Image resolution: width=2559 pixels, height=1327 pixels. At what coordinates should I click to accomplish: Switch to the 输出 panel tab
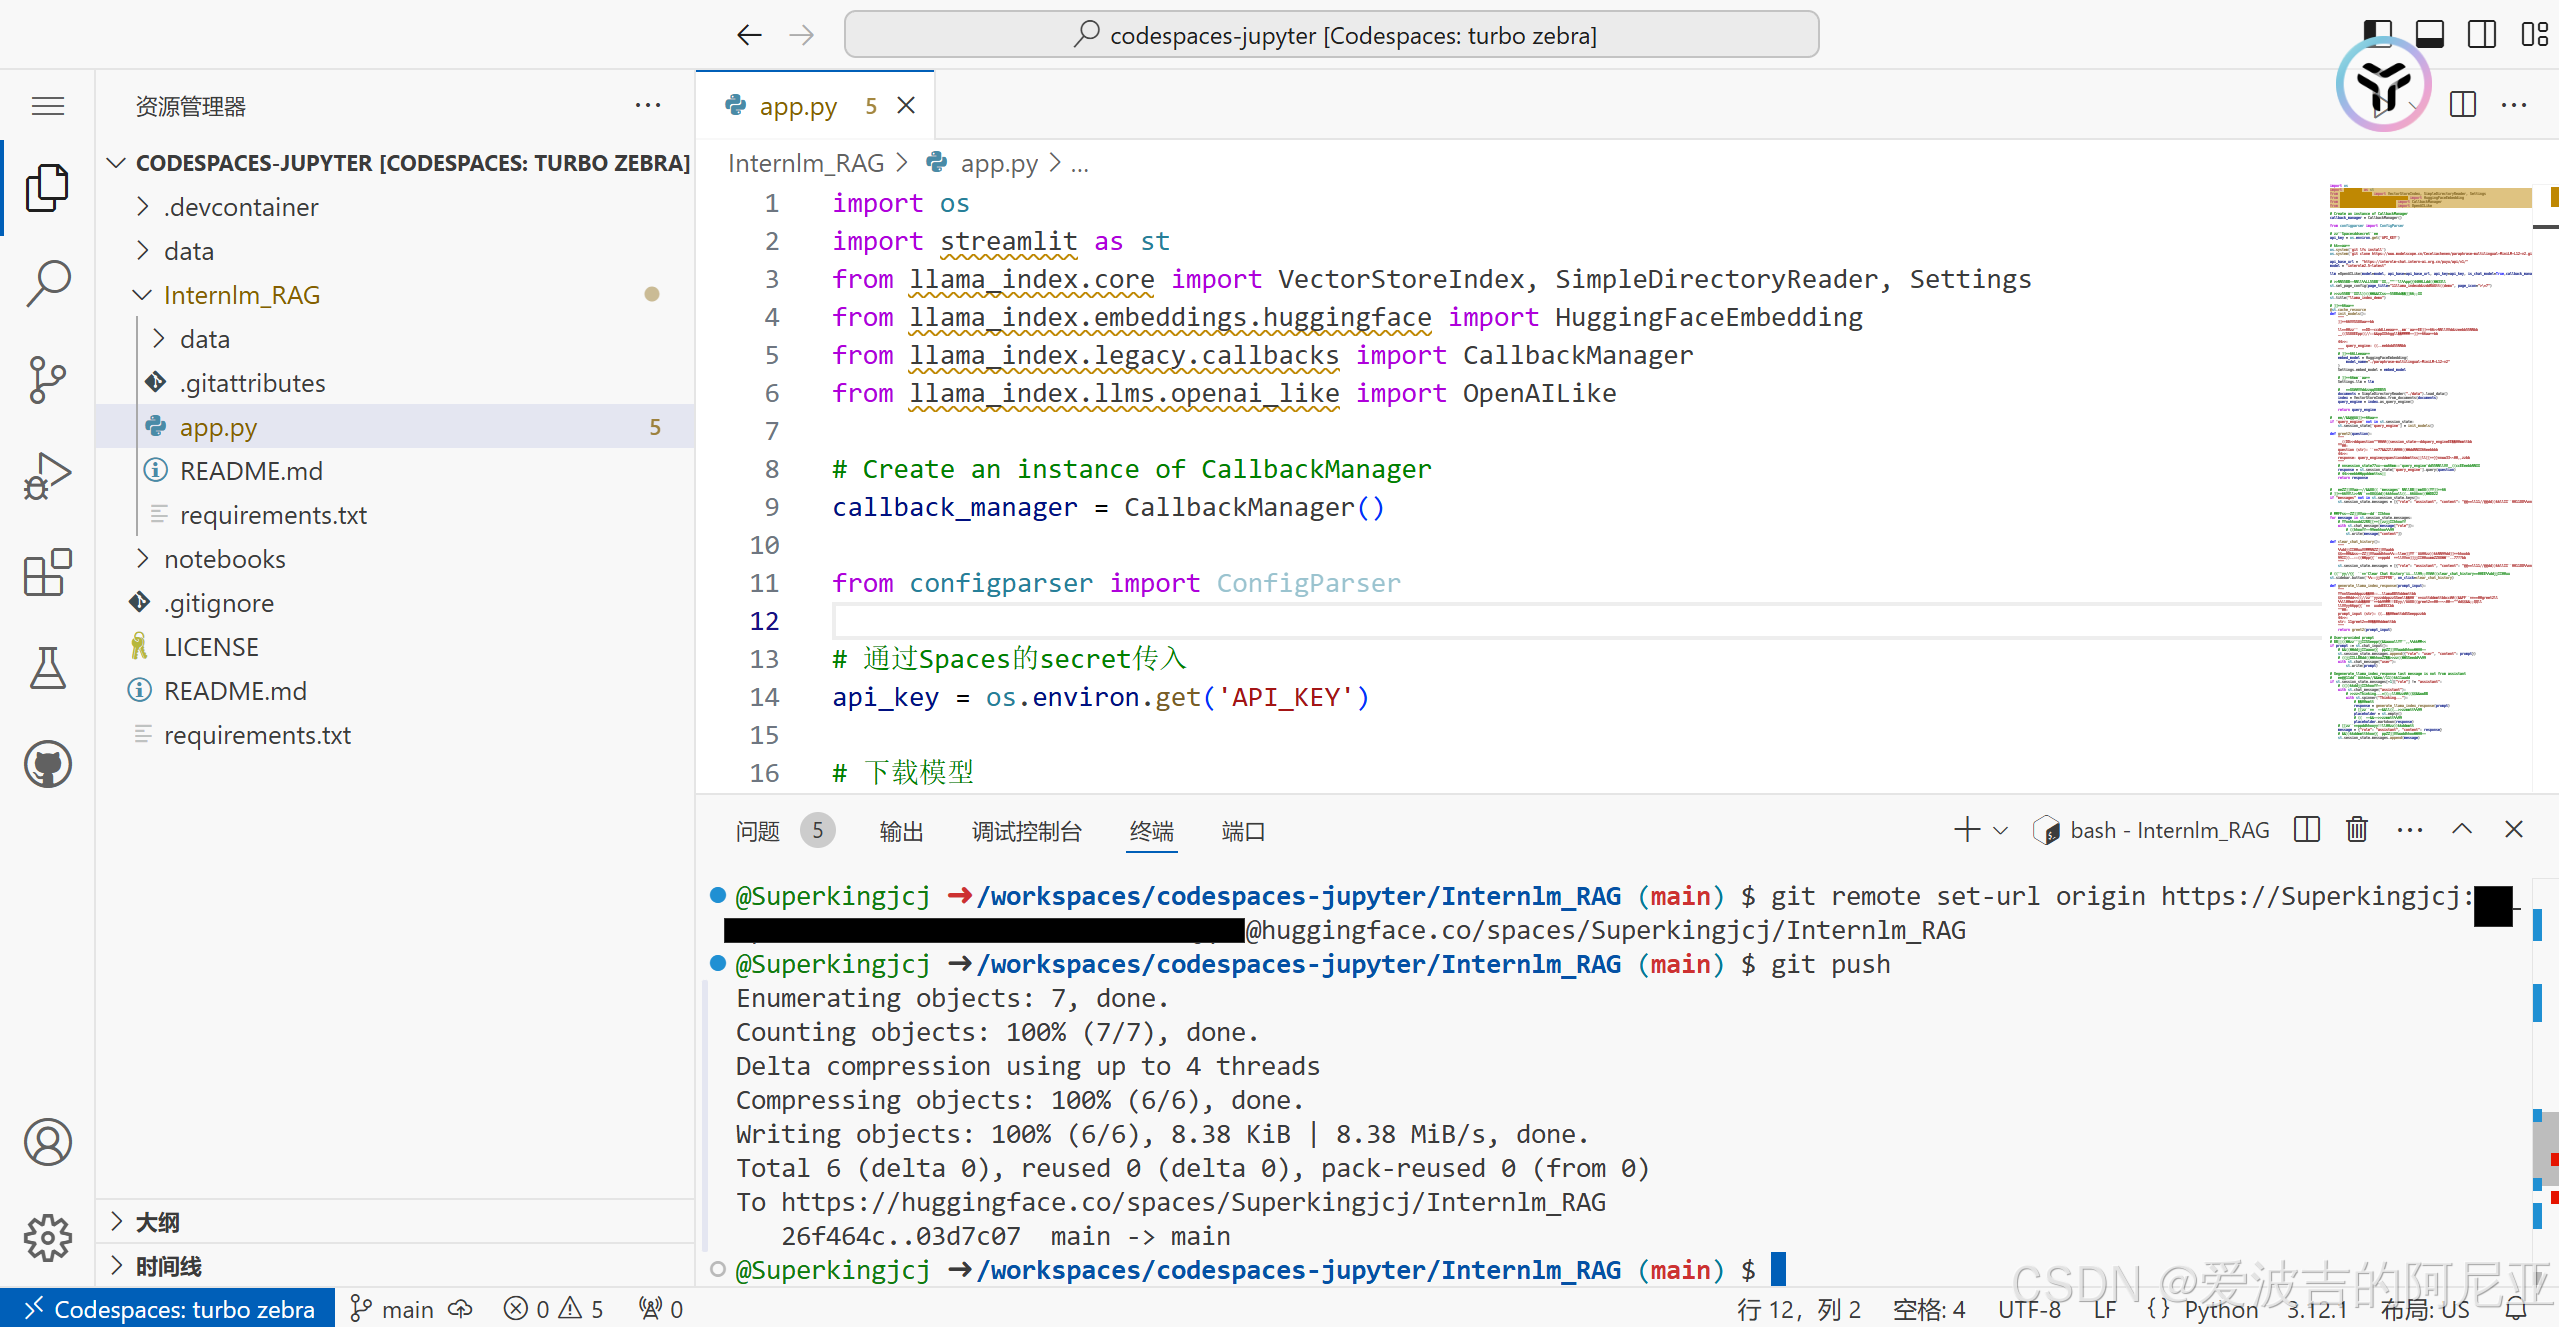(901, 831)
